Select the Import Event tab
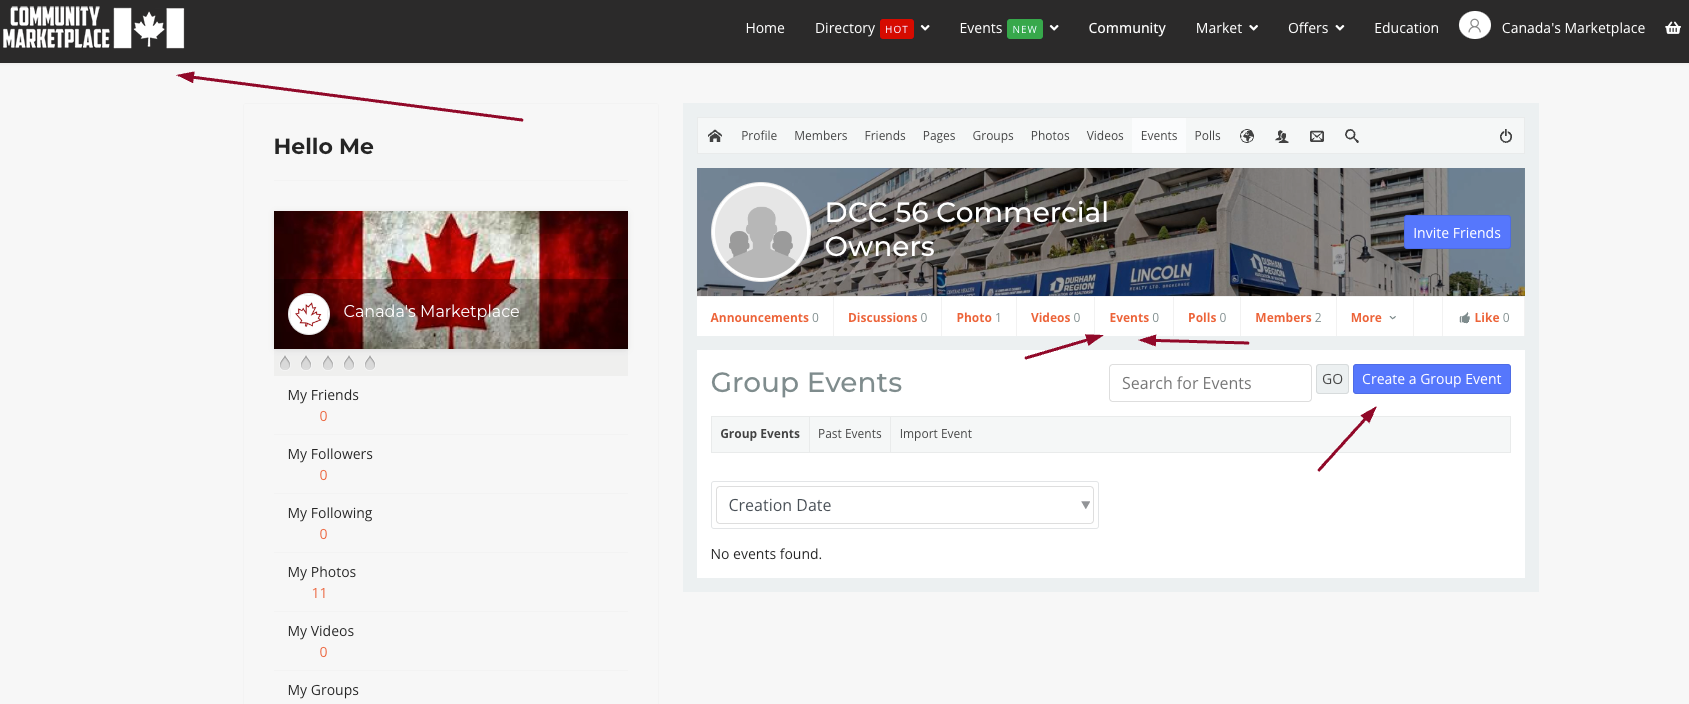Image resolution: width=1689 pixels, height=704 pixels. pos(935,434)
